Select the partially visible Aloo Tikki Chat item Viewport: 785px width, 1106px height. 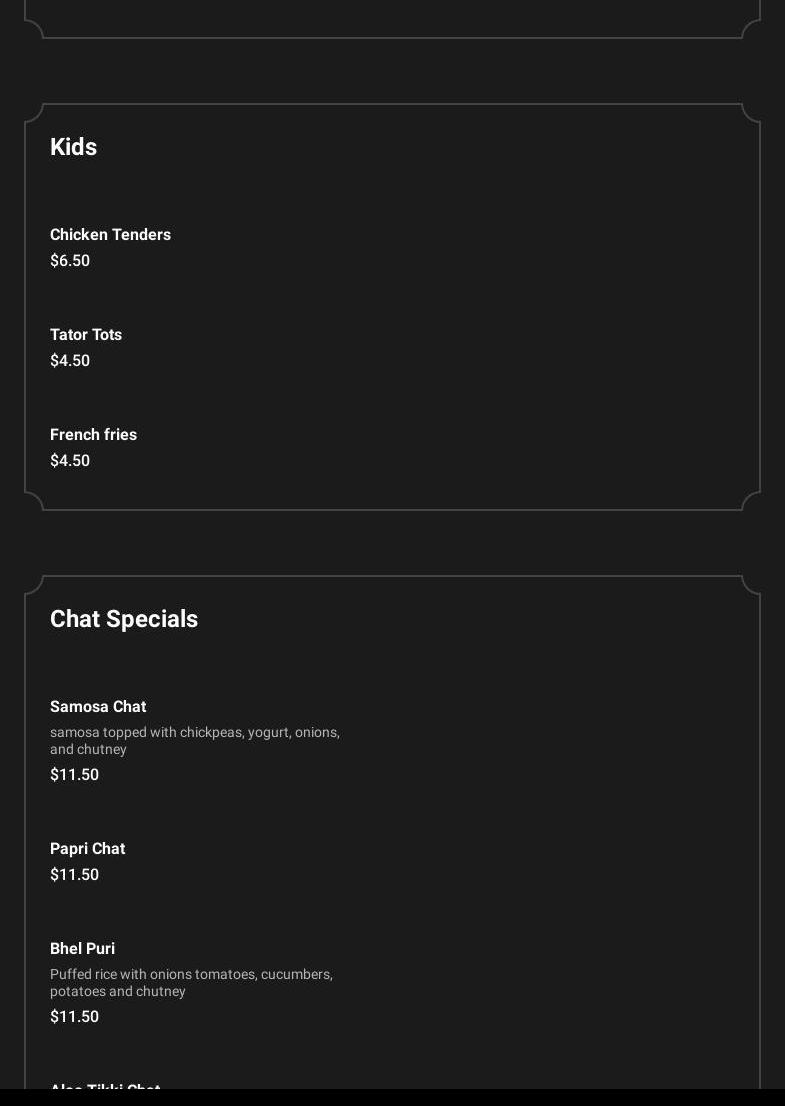tap(105, 1084)
